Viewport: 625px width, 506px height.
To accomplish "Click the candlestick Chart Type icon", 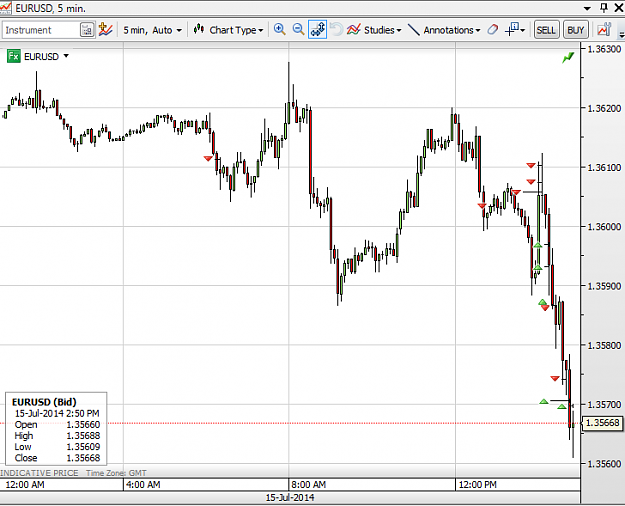I will tap(199, 30).
